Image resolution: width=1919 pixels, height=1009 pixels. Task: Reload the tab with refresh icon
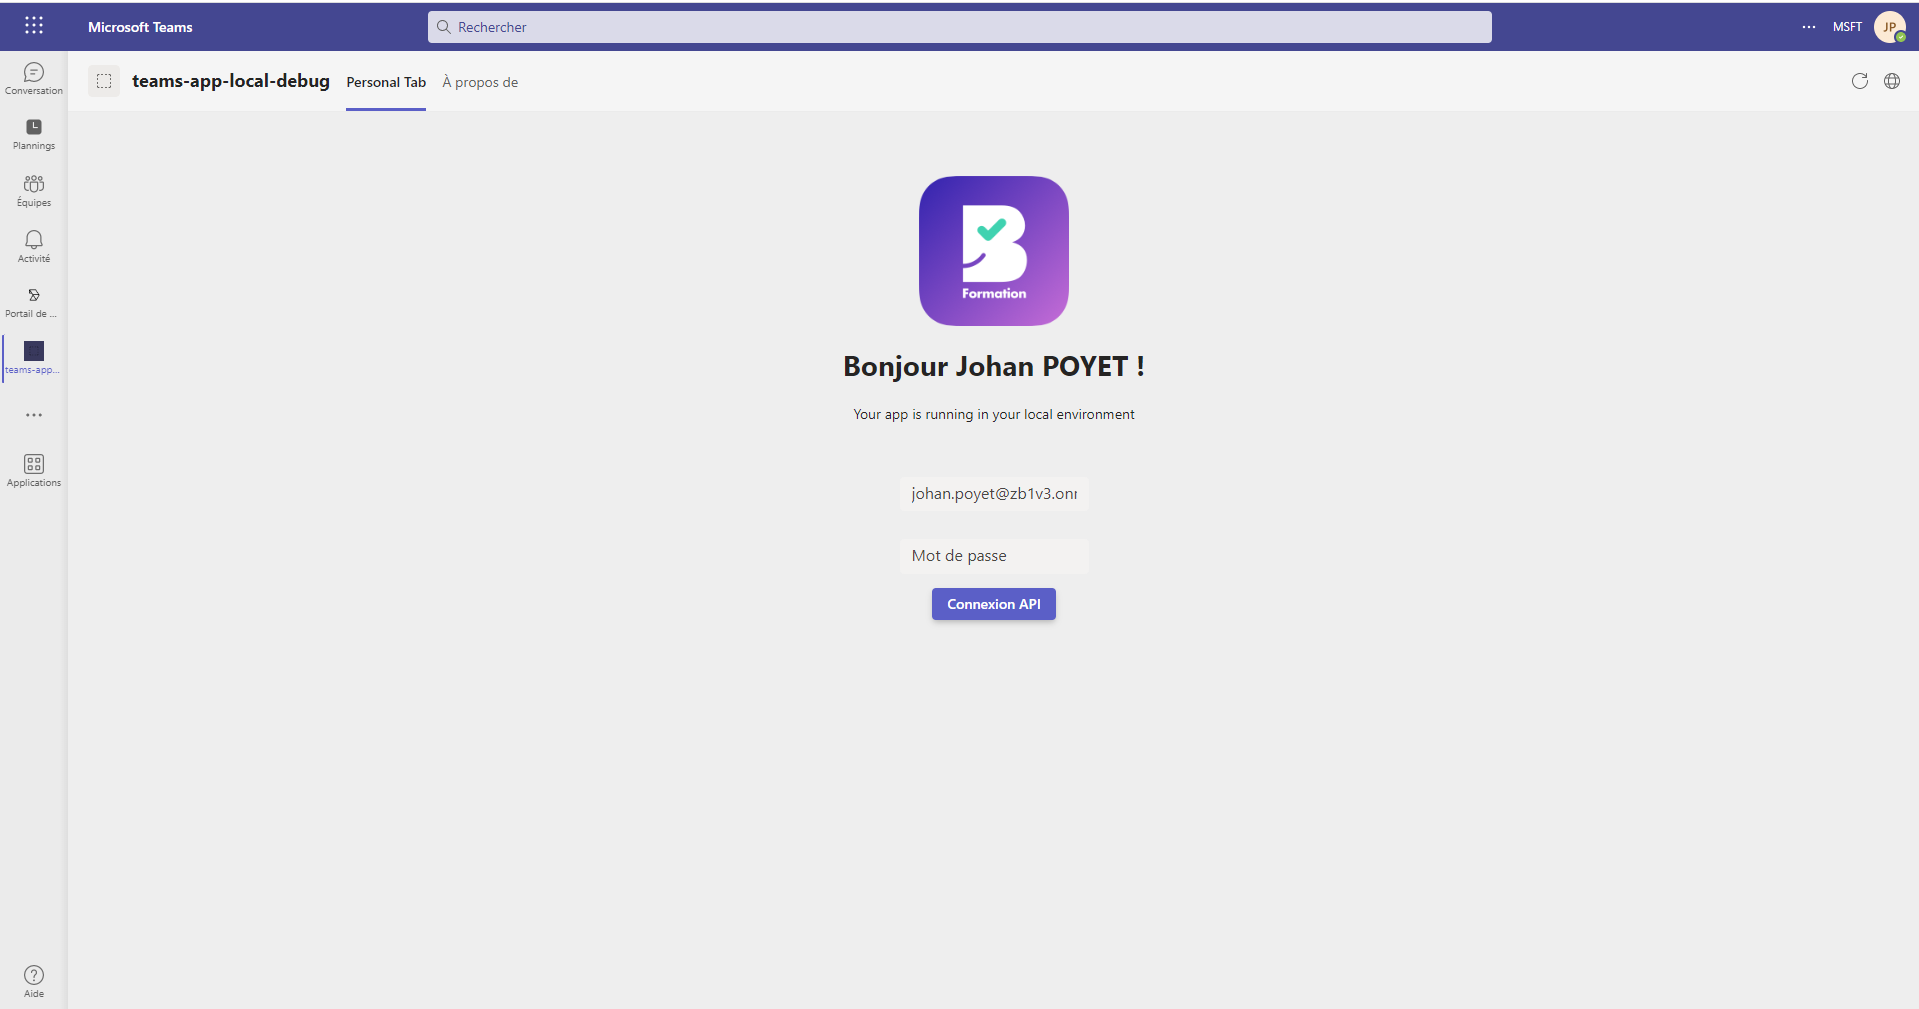(1859, 81)
